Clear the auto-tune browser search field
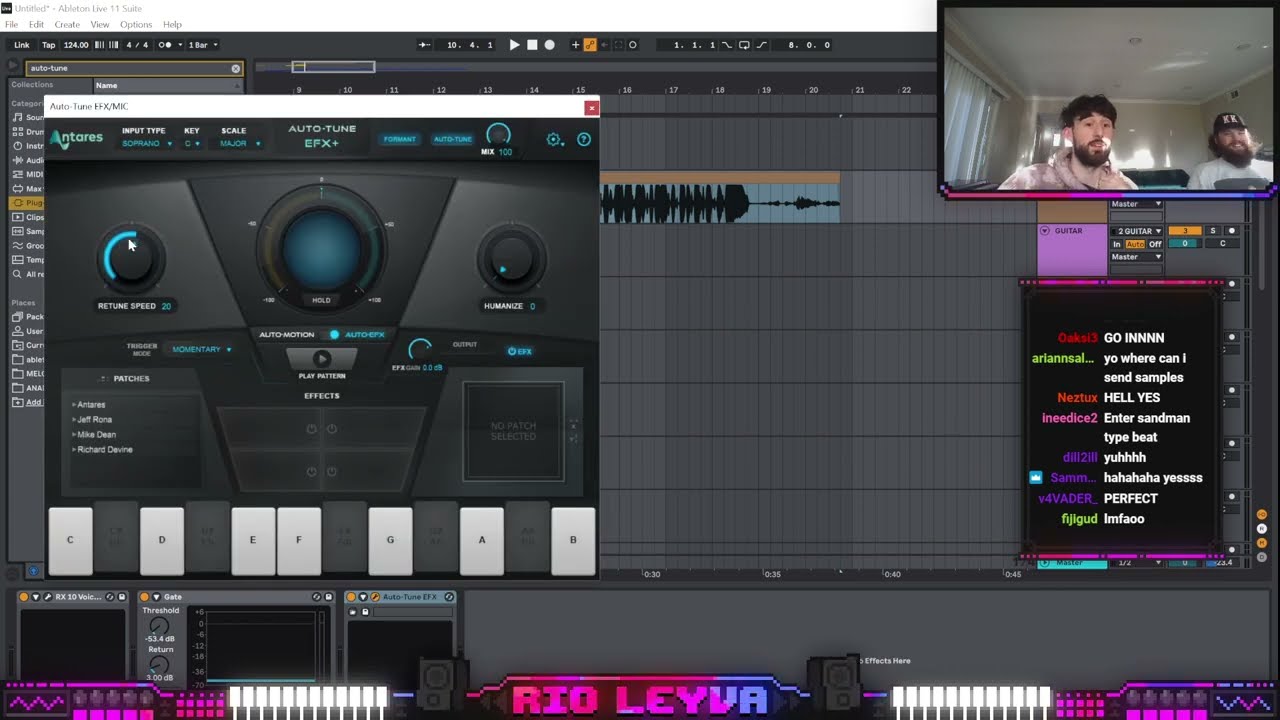This screenshot has width=1280, height=720. click(236, 68)
